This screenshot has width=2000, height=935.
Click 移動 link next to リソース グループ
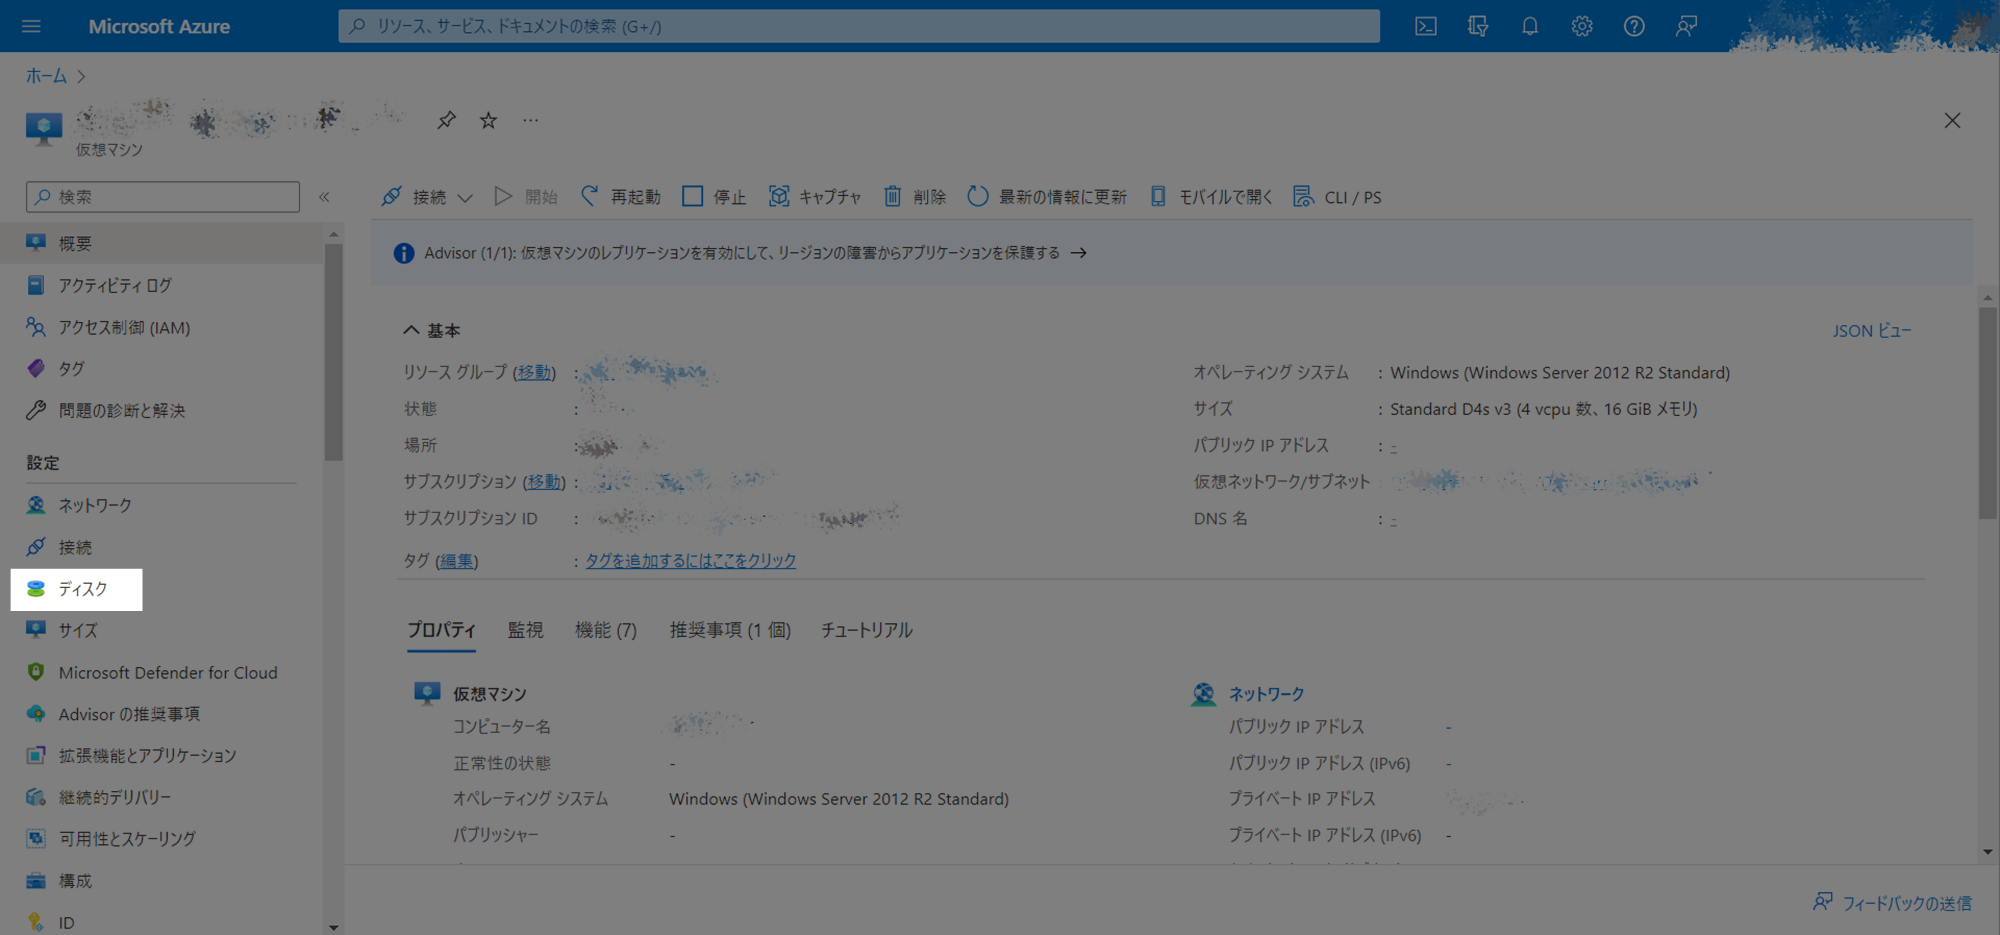pos(534,372)
